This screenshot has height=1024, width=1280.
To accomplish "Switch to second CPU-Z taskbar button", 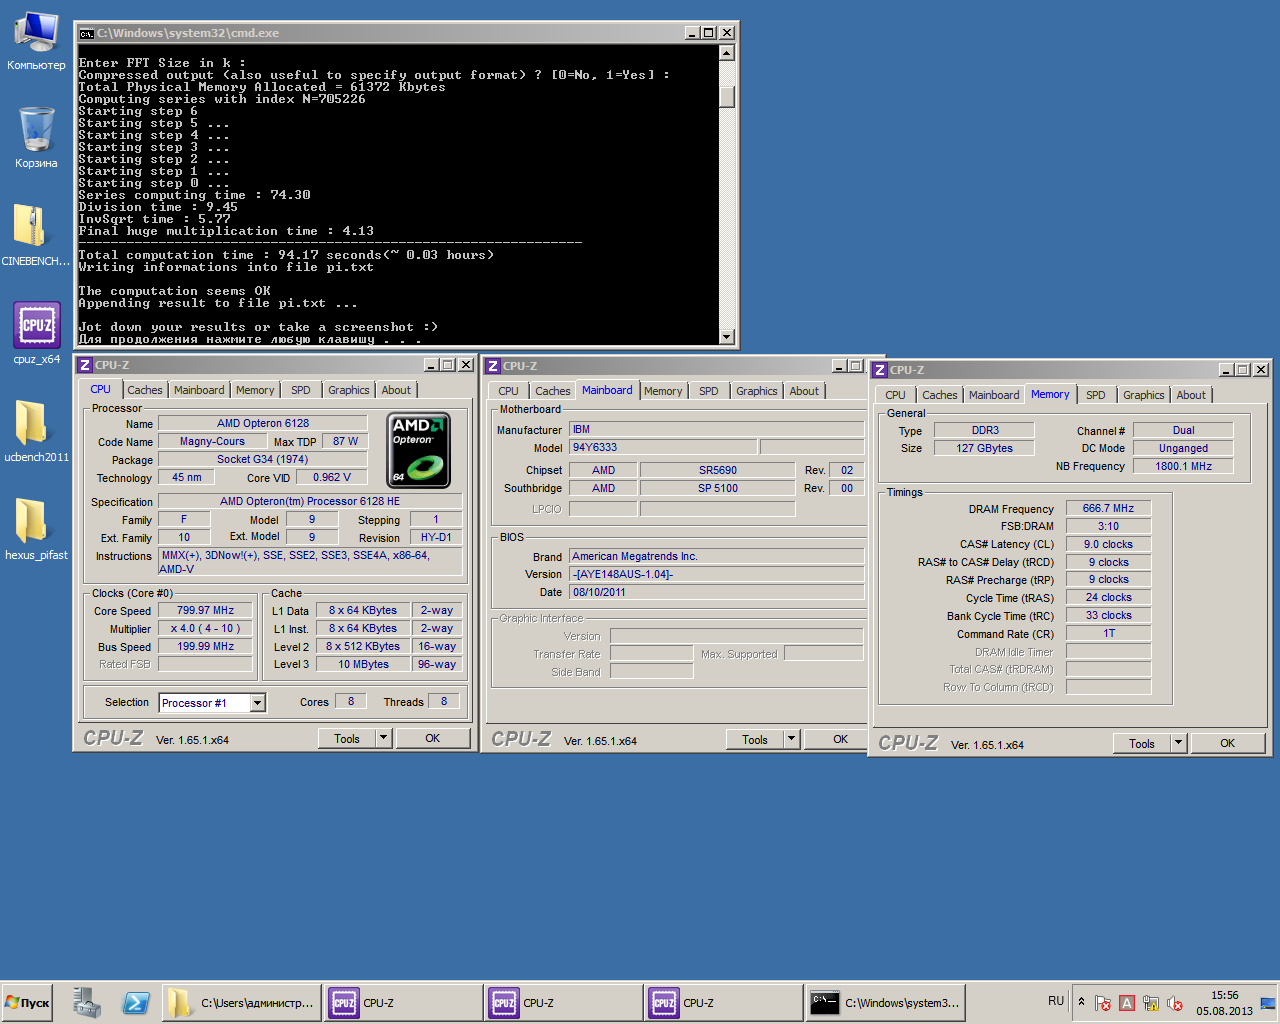I will tap(564, 1003).
